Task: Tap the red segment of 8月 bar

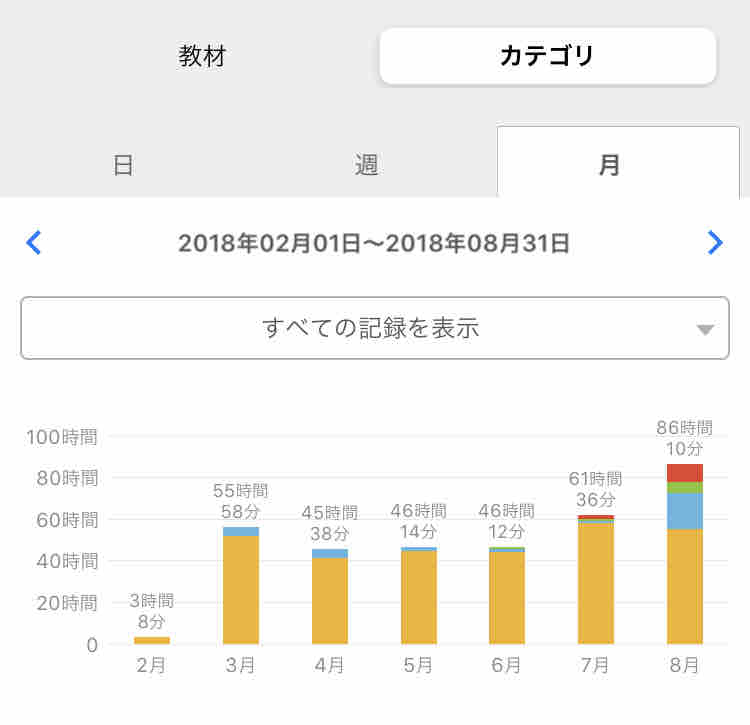Action: click(684, 473)
